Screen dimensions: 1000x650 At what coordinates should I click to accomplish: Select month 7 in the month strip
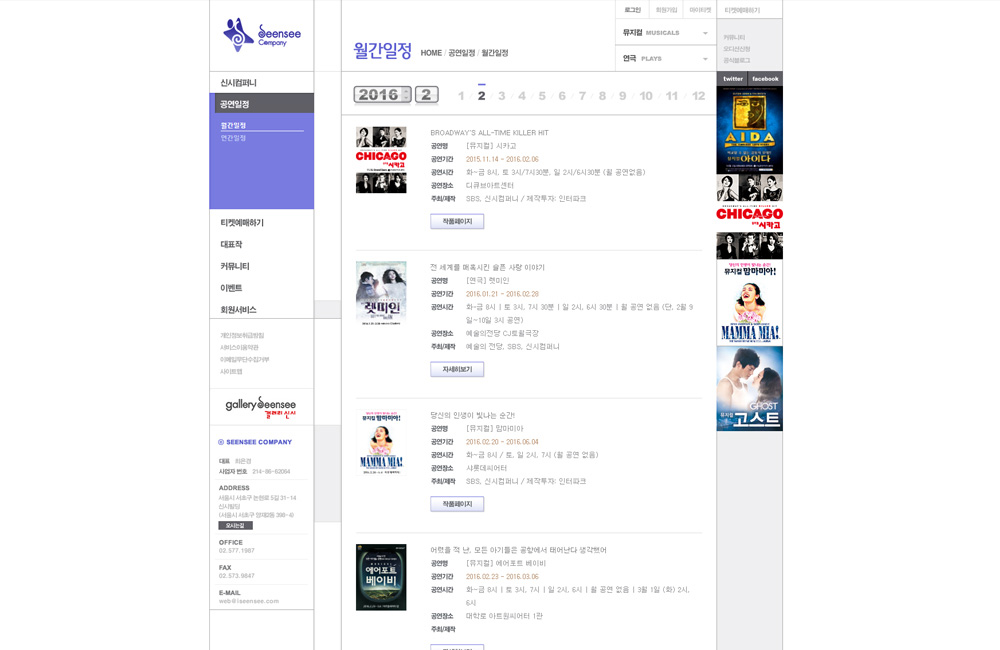point(582,96)
